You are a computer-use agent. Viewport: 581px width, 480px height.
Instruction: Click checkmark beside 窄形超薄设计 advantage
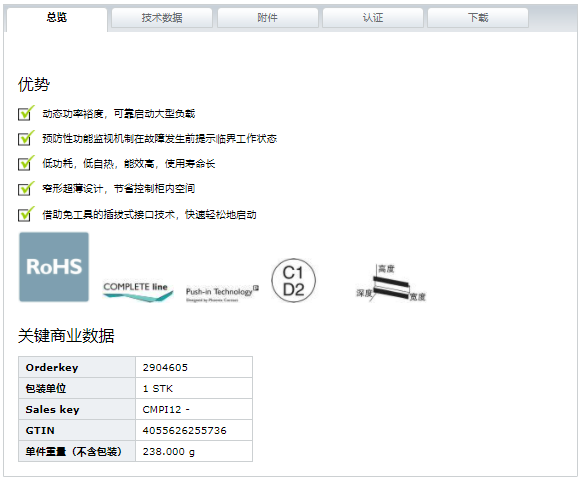[26, 189]
